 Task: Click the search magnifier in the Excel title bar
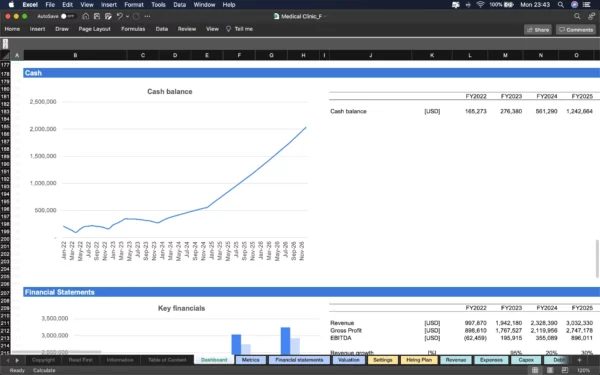point(577,16)
